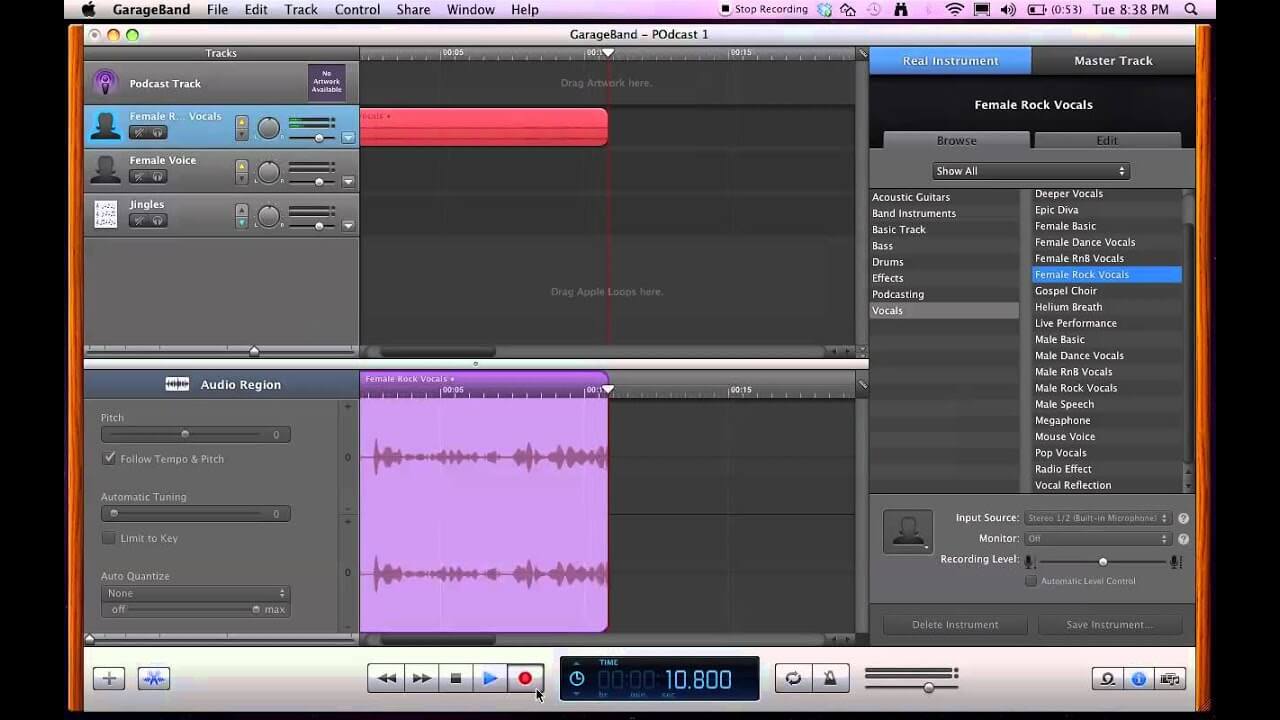Switch to the Master Track tab
This screenshot has width=1280, height=720.
pos(1112,60)
